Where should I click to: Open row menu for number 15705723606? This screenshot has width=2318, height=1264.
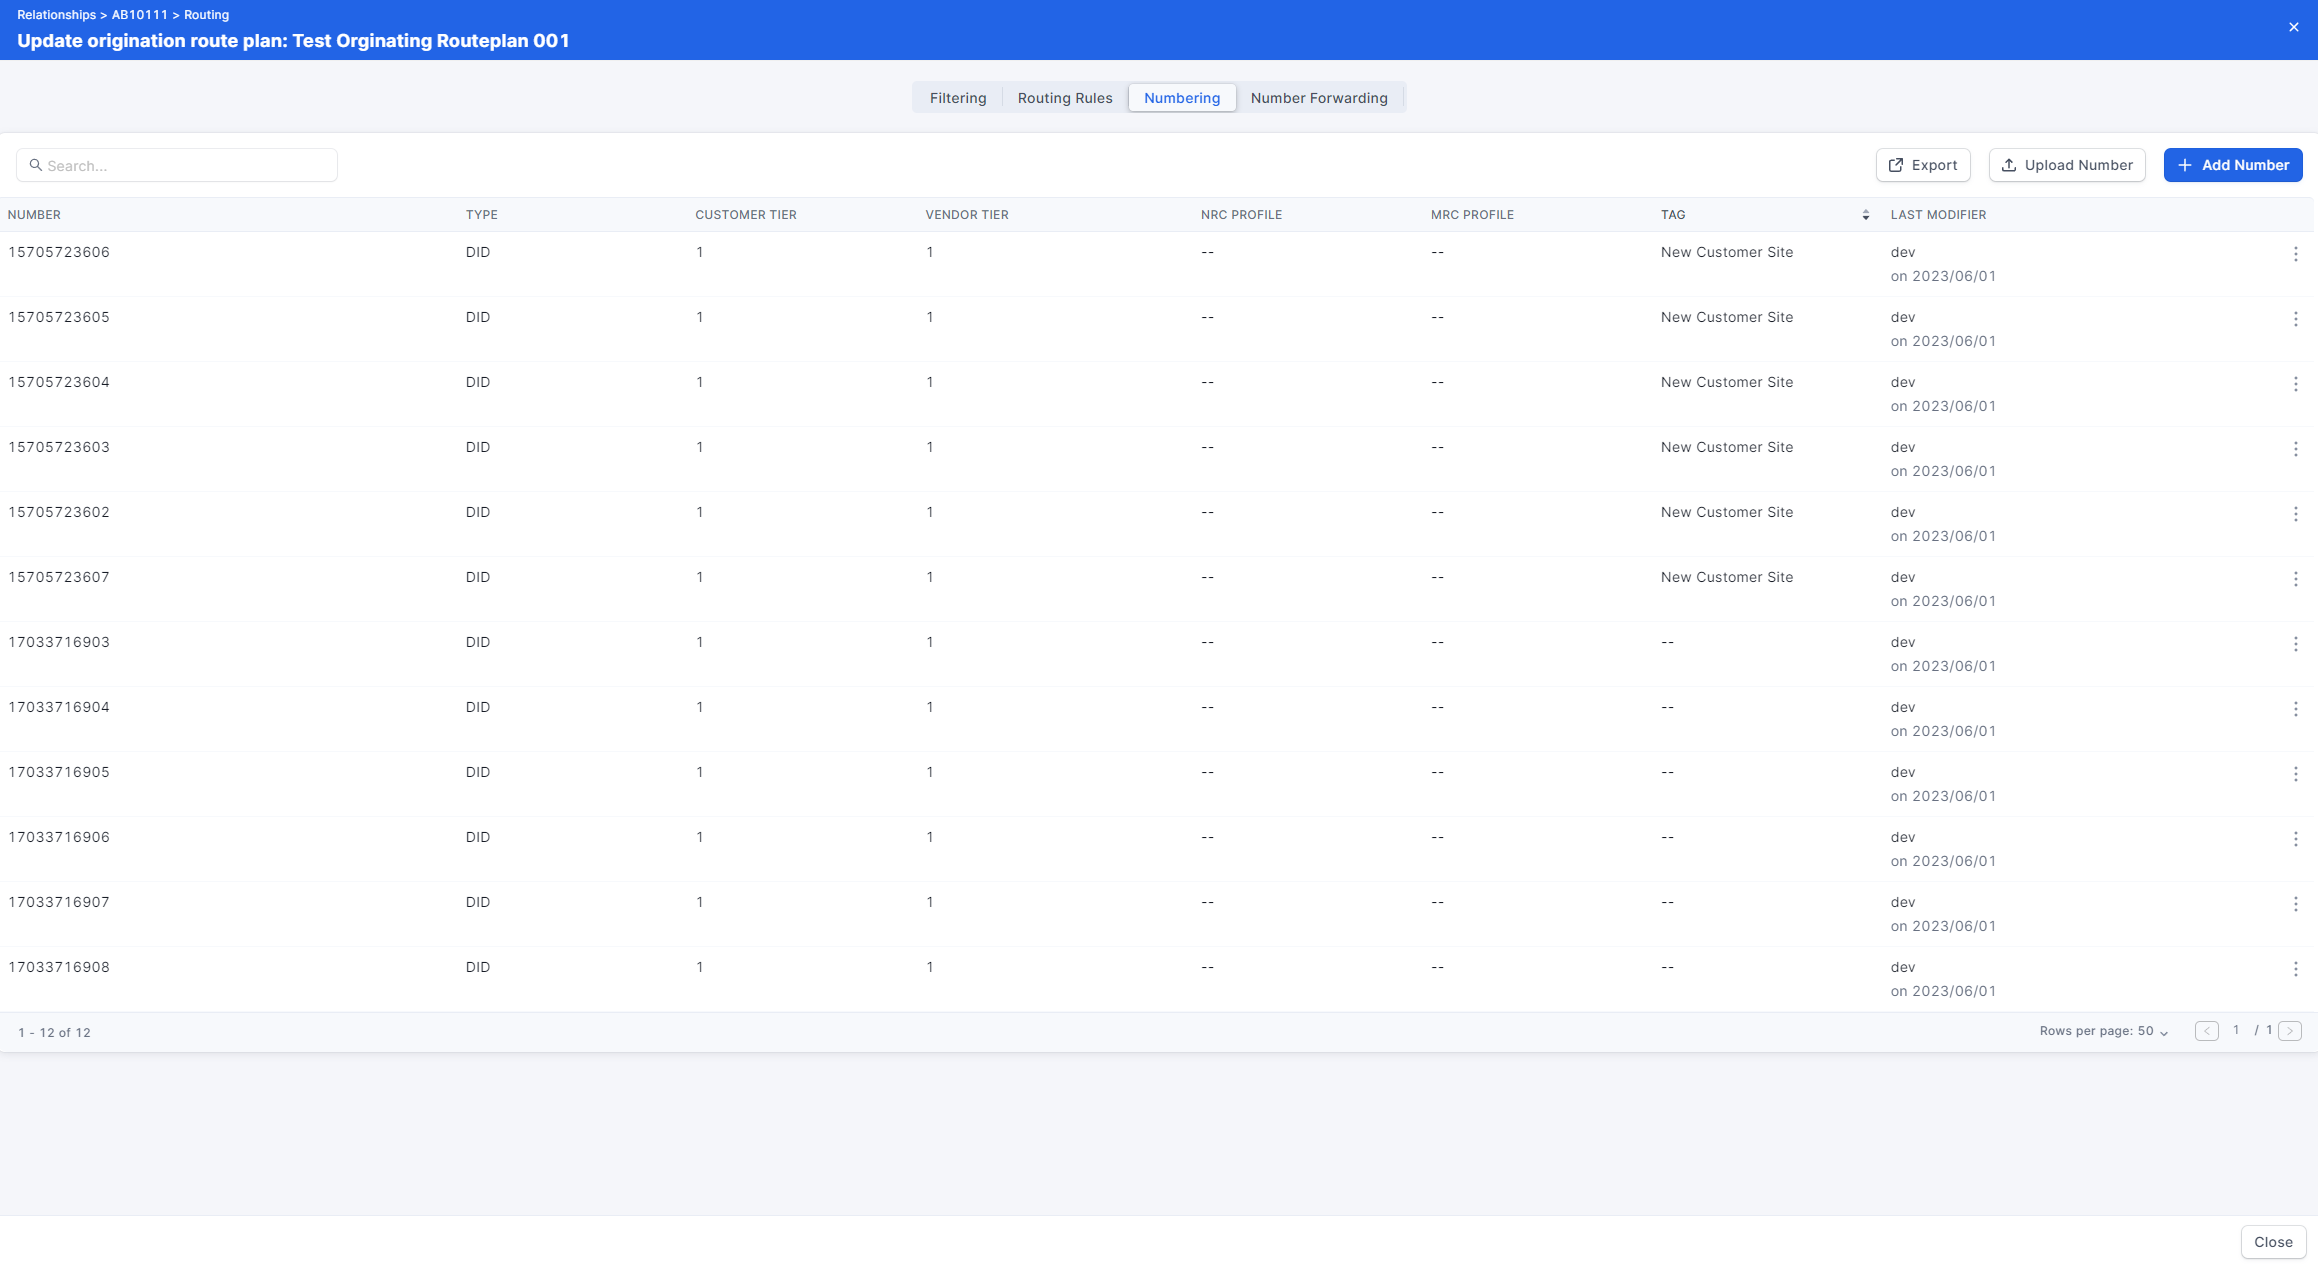coord(2295,254)
